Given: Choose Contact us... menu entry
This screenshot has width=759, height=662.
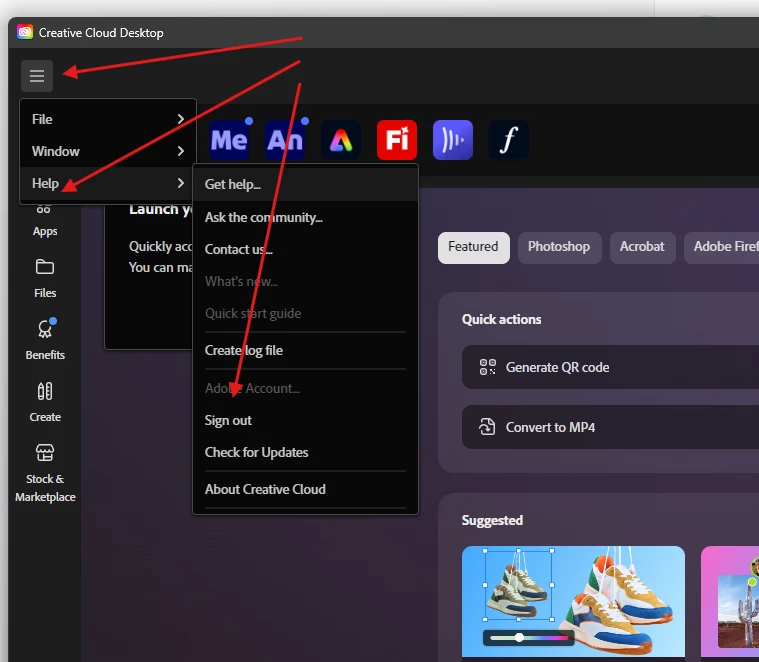Looking at the screenshot, I should pos(305,249).
